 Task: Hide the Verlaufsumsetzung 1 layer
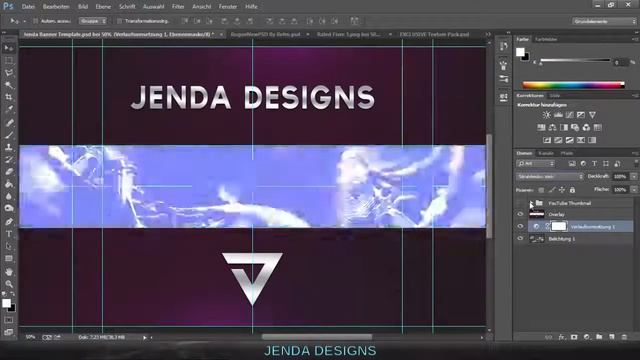point(520,227)
